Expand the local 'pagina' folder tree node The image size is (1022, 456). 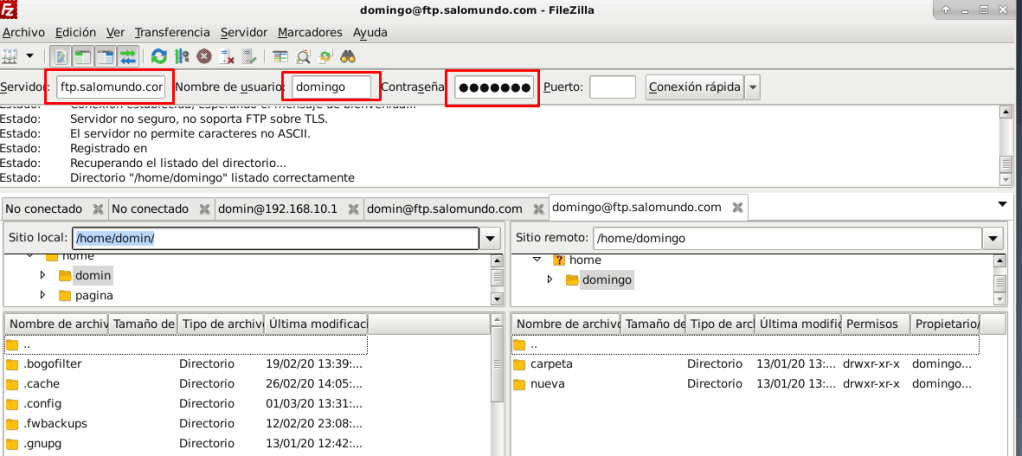click(x=43, y=295)
